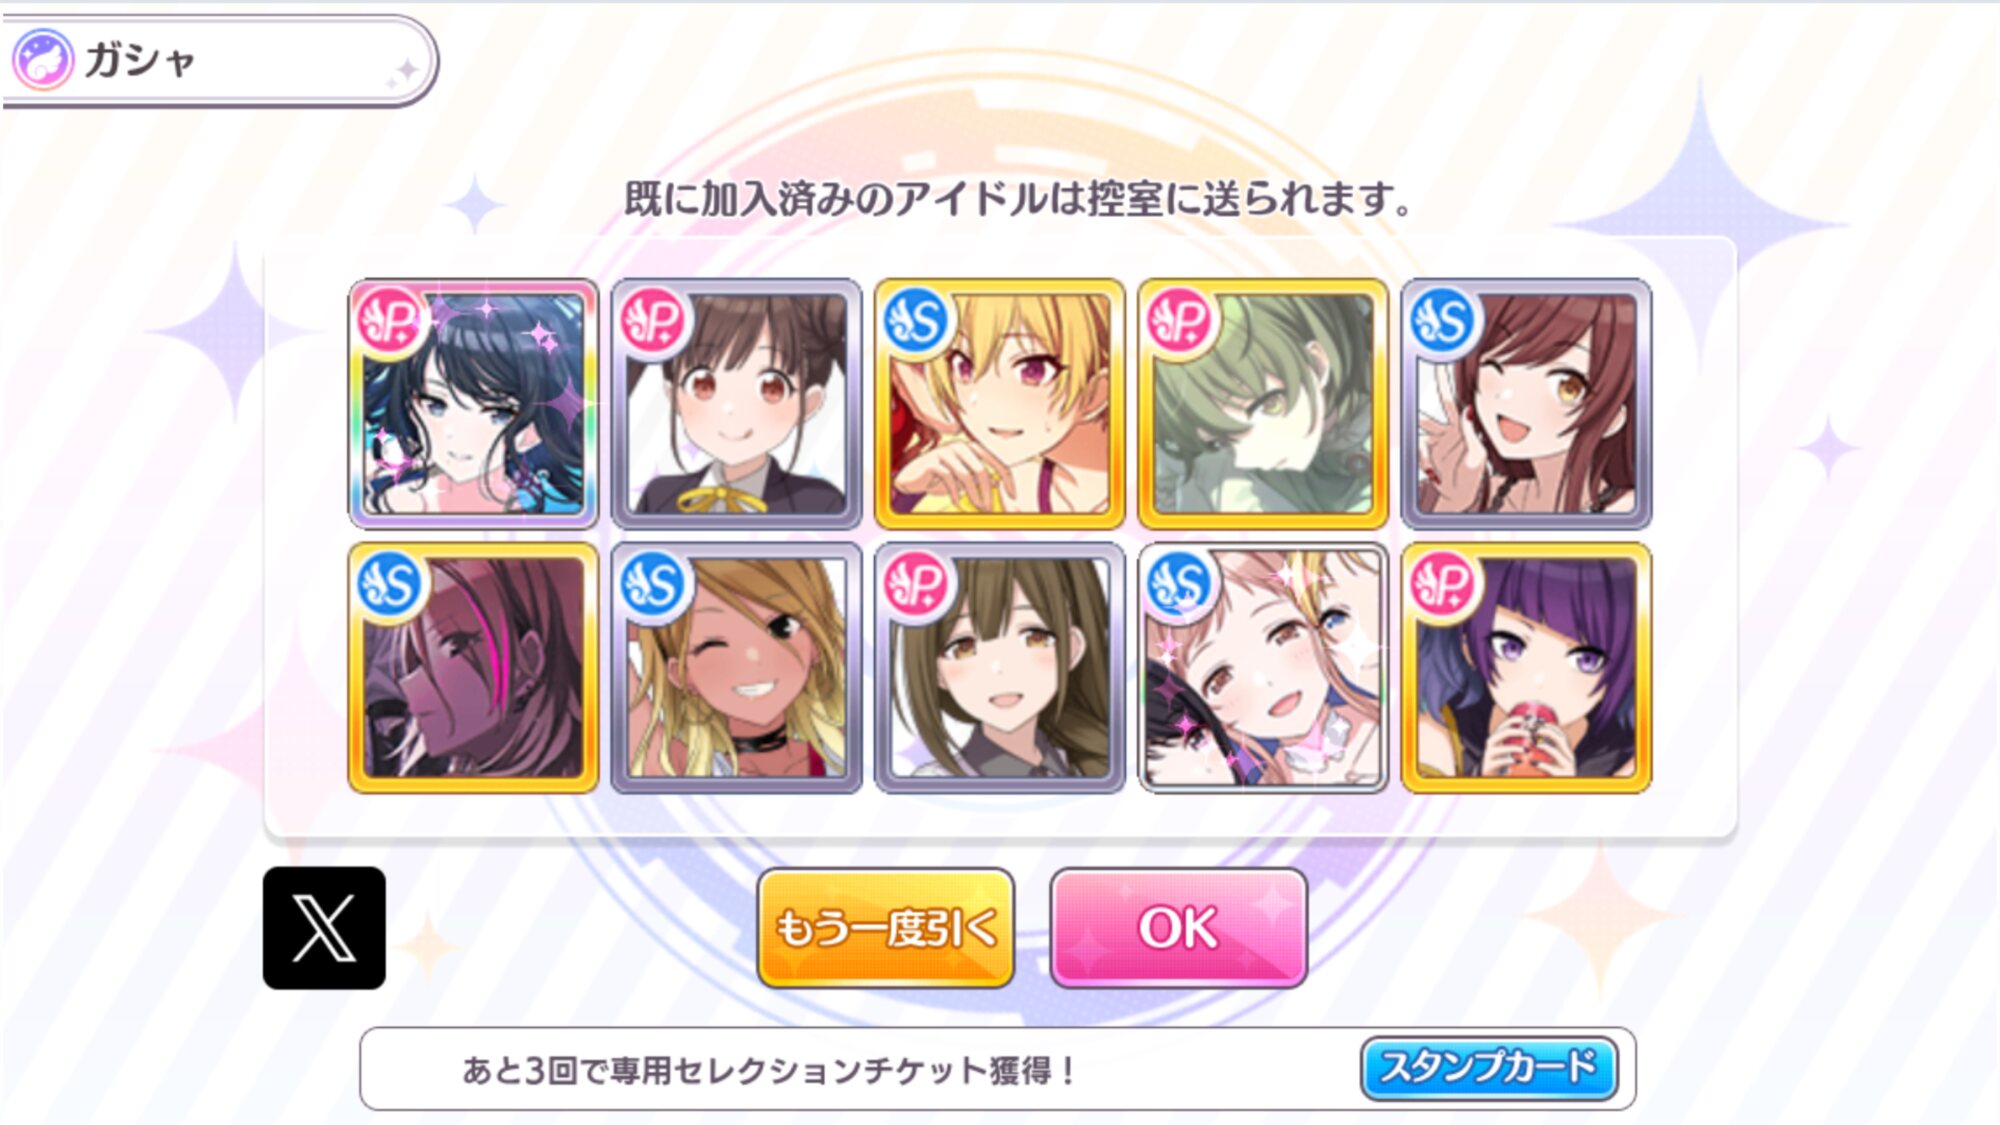
Task: Open the スタンプカード stamp card
Action: click(x=1489, y=1068)
